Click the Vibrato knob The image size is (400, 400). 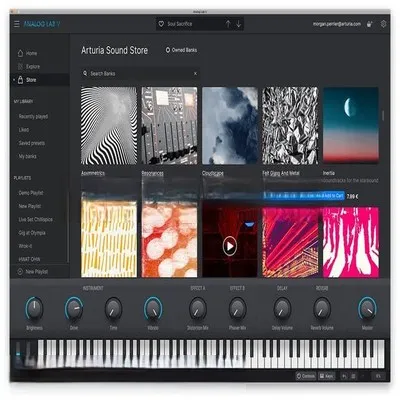[x=153, y=308]
